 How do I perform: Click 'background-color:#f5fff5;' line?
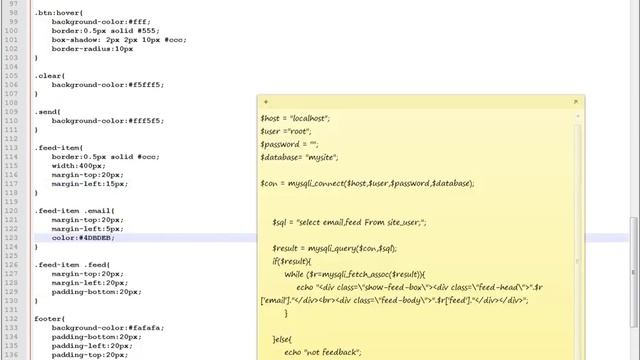click(x=108, y=84)
